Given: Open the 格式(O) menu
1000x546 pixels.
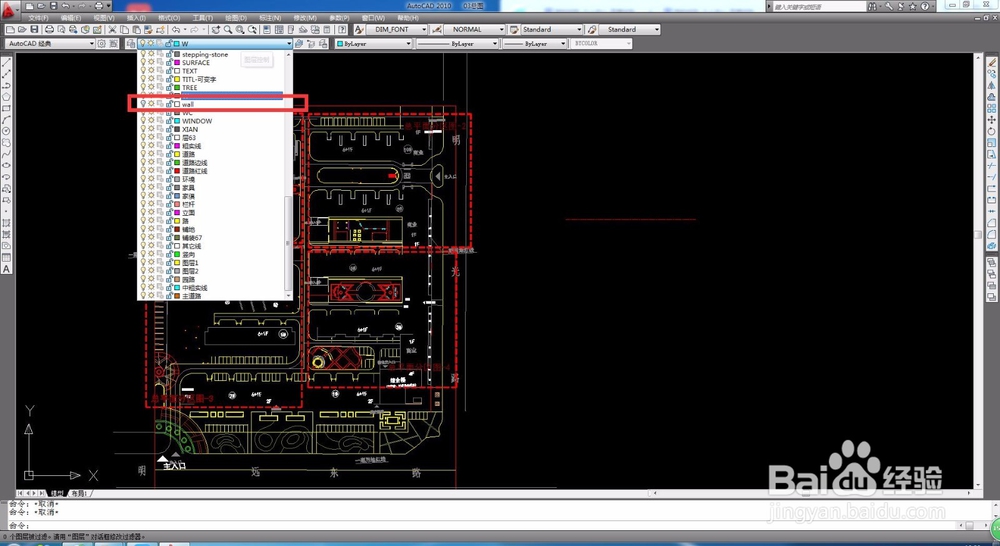Looking at the screenshot, I should coord(169,18).
